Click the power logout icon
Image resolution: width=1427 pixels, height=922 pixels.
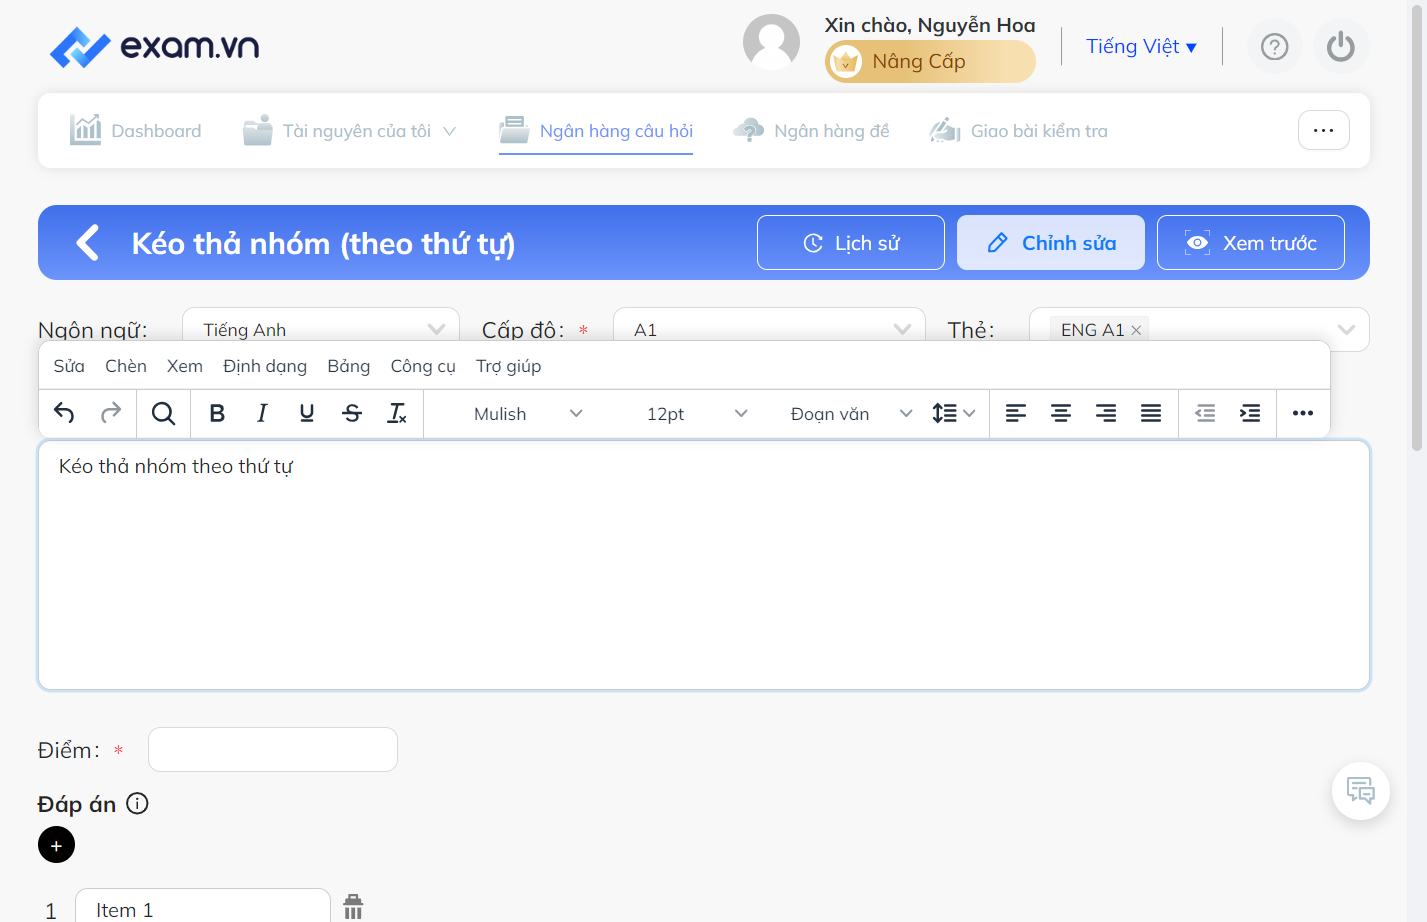(x=1341, y=47)
